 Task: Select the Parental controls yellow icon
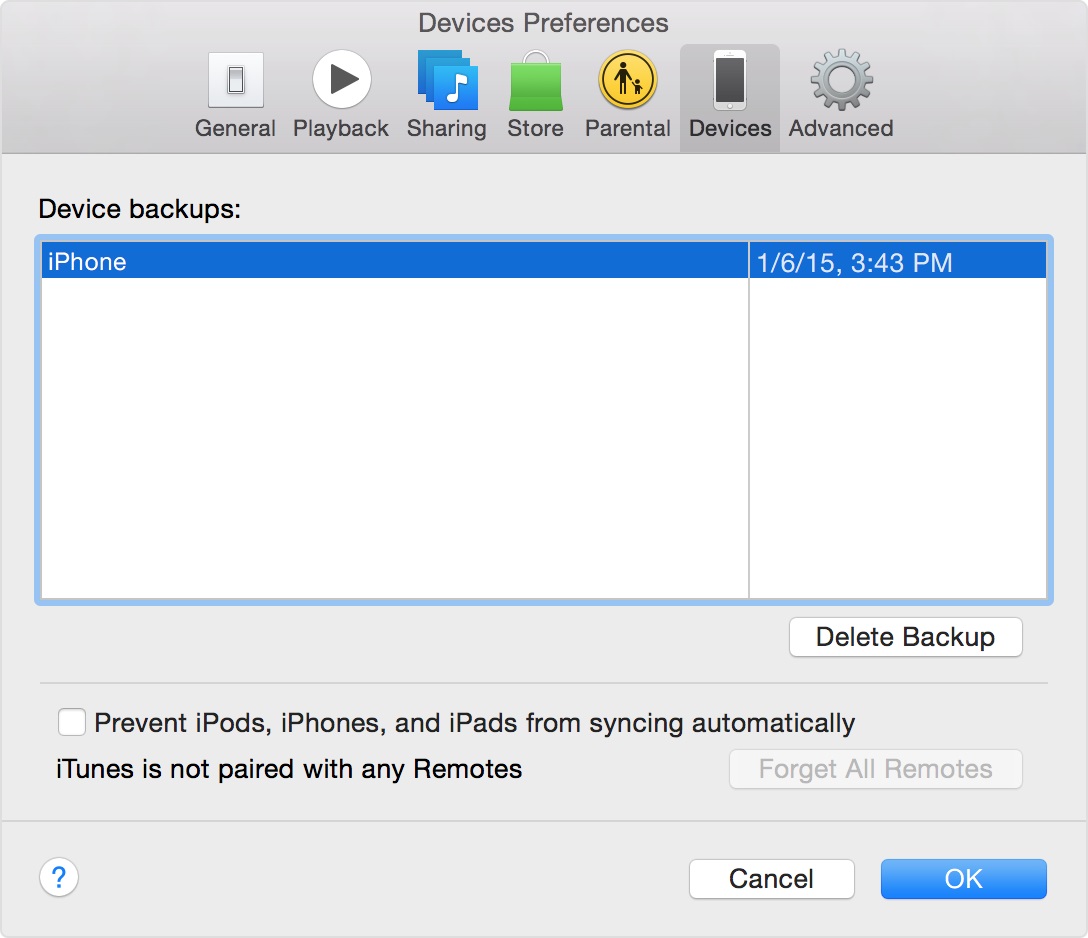(627, 81)
